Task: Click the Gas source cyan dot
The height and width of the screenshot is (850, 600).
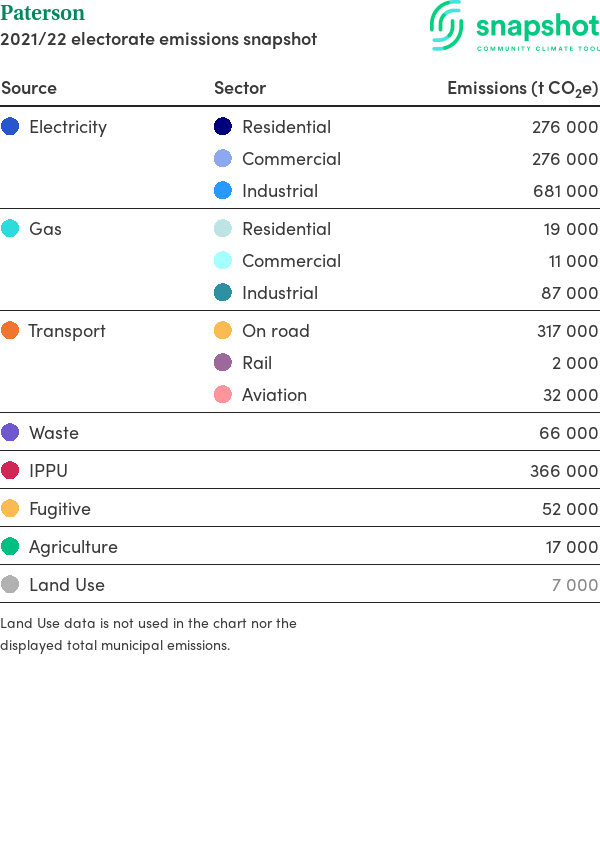Action: click(10, 228)
